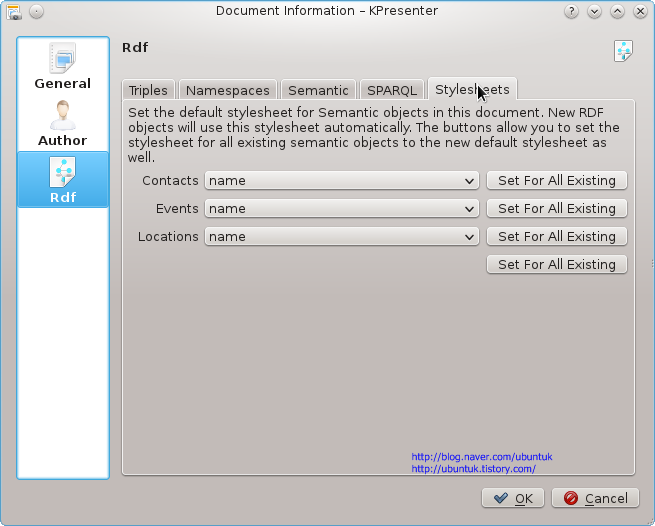Open the Contacts stylesheet dropdown
This screenshot has width=655, height=526.
[342, 180]
